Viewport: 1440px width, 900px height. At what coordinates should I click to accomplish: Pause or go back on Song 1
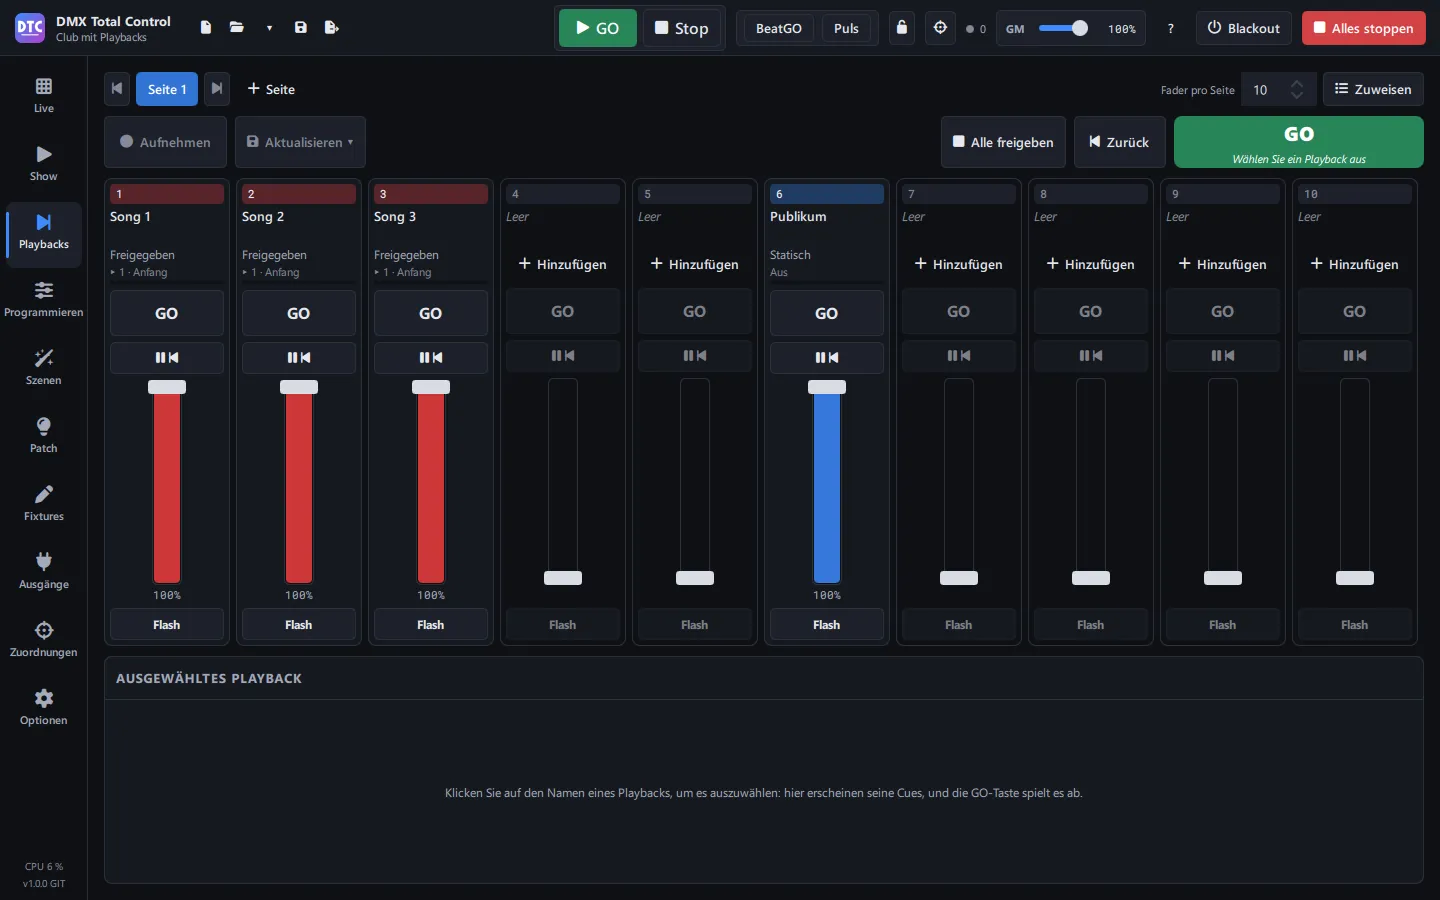point(167,358)
